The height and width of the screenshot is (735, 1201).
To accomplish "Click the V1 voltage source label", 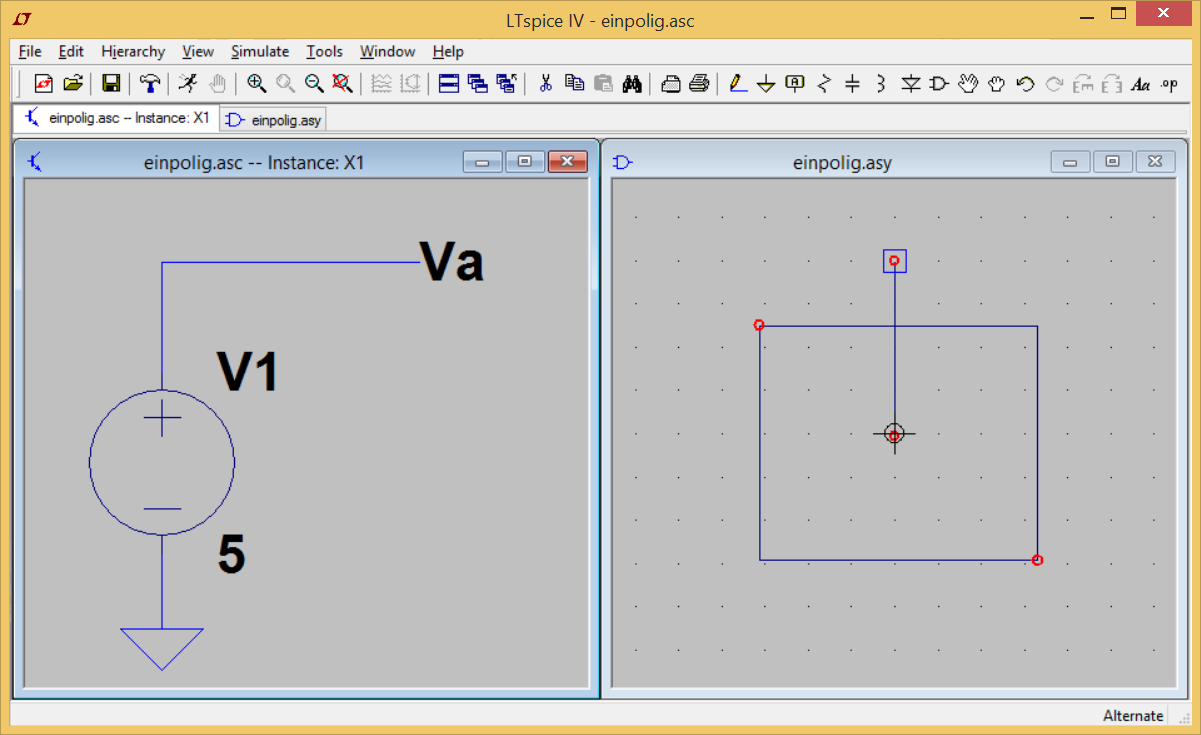I will tap(248, 372).
